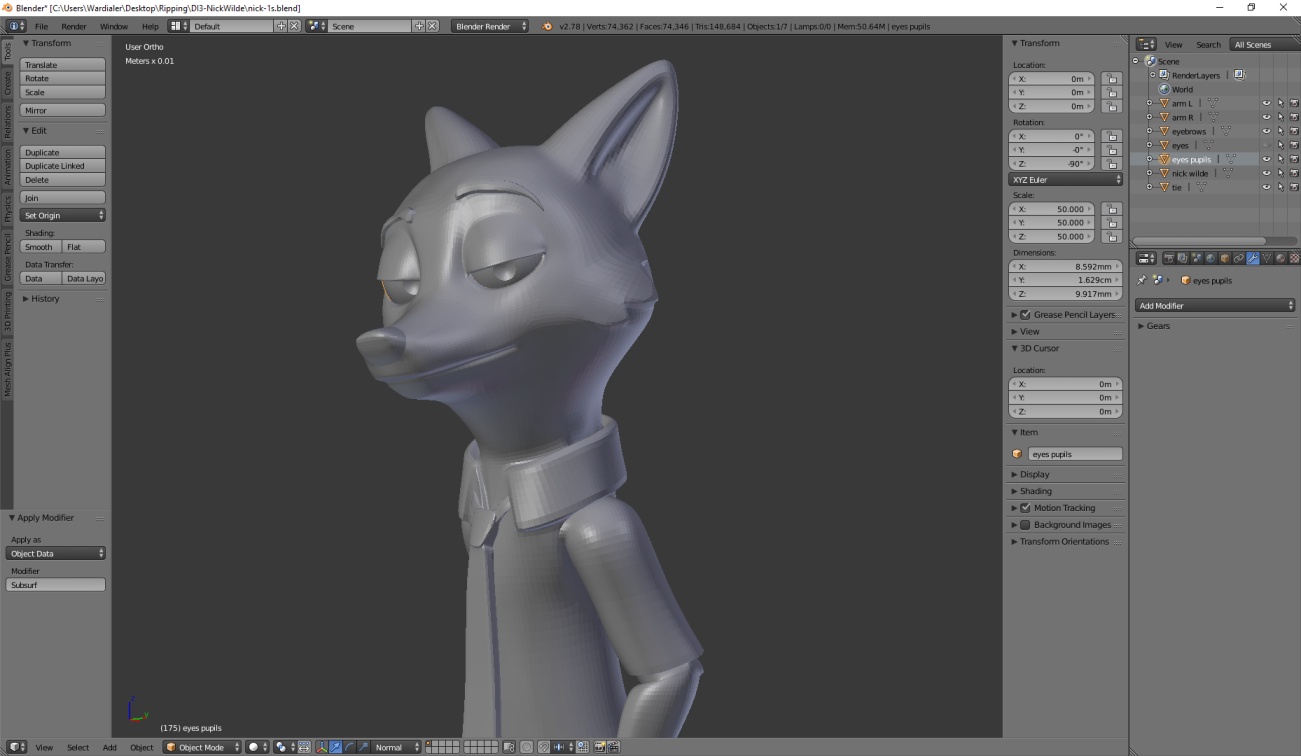Open the Modifiers wrench tab

pos(1253,258)
